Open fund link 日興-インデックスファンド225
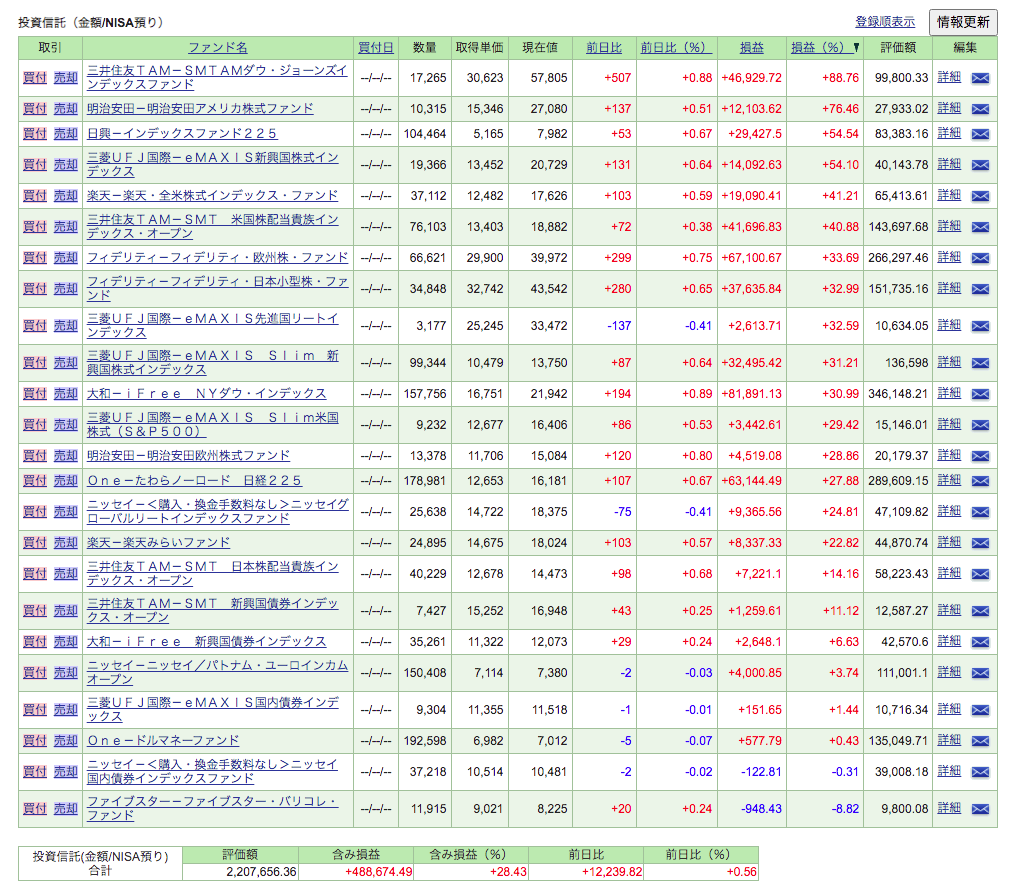The image size is (1015, 892). 182,133
